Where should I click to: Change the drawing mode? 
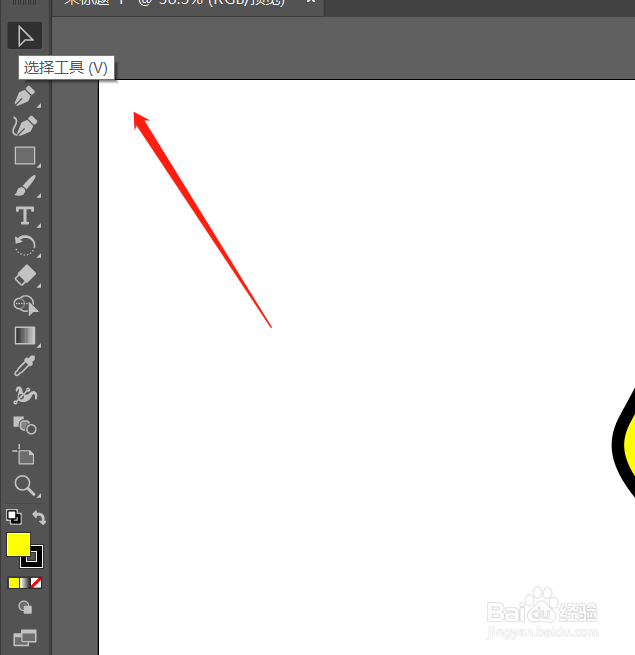tap(25, 607)
